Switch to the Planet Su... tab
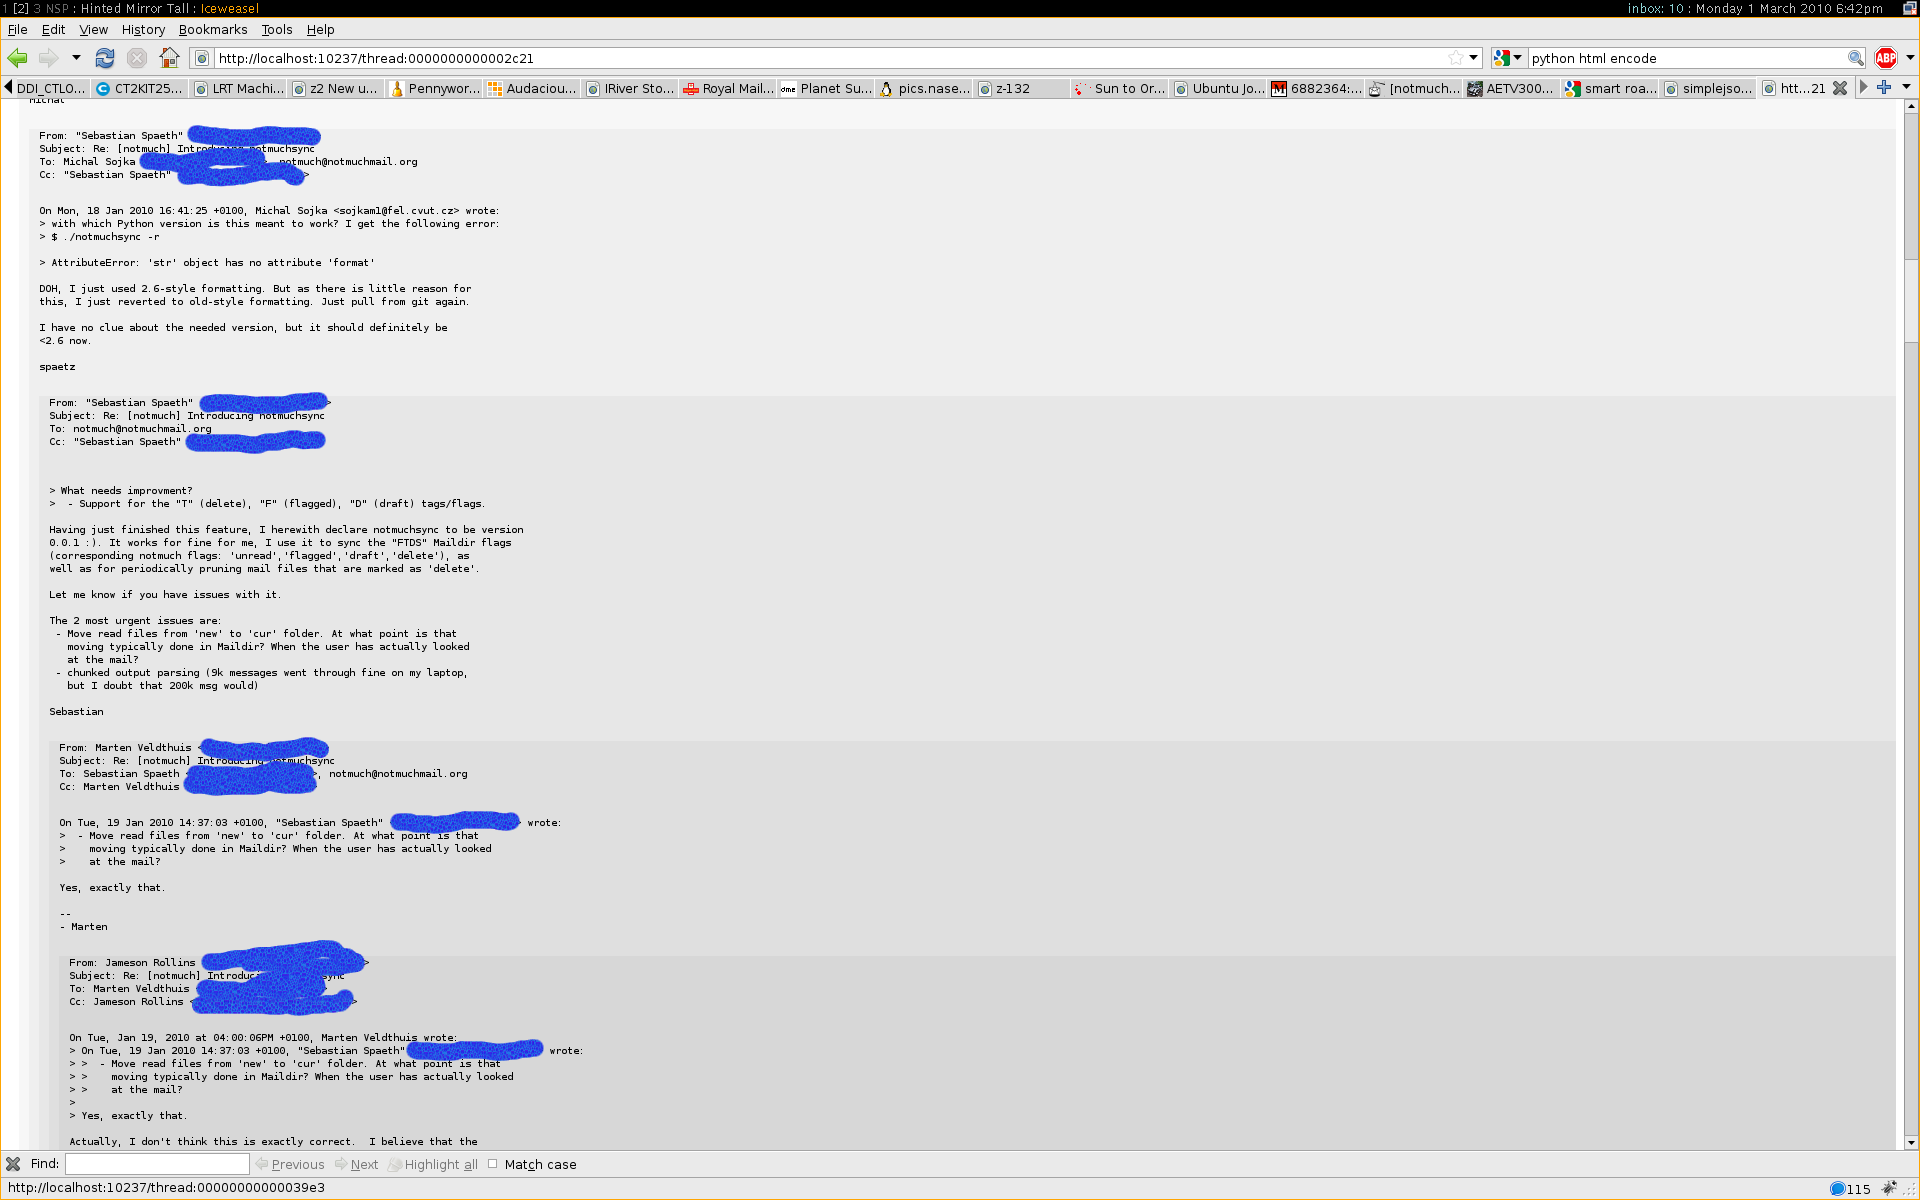Image resolution: width=1920 pixels, height=1200 pixels. 826,88
